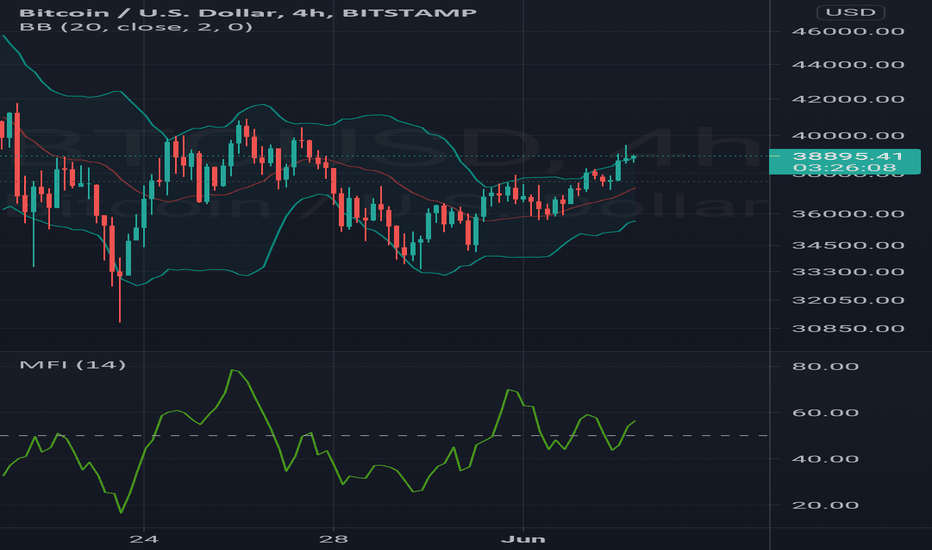Click the Jun date label on time axis
Viewport: 932px width, 550px height.
pos(523,539)
